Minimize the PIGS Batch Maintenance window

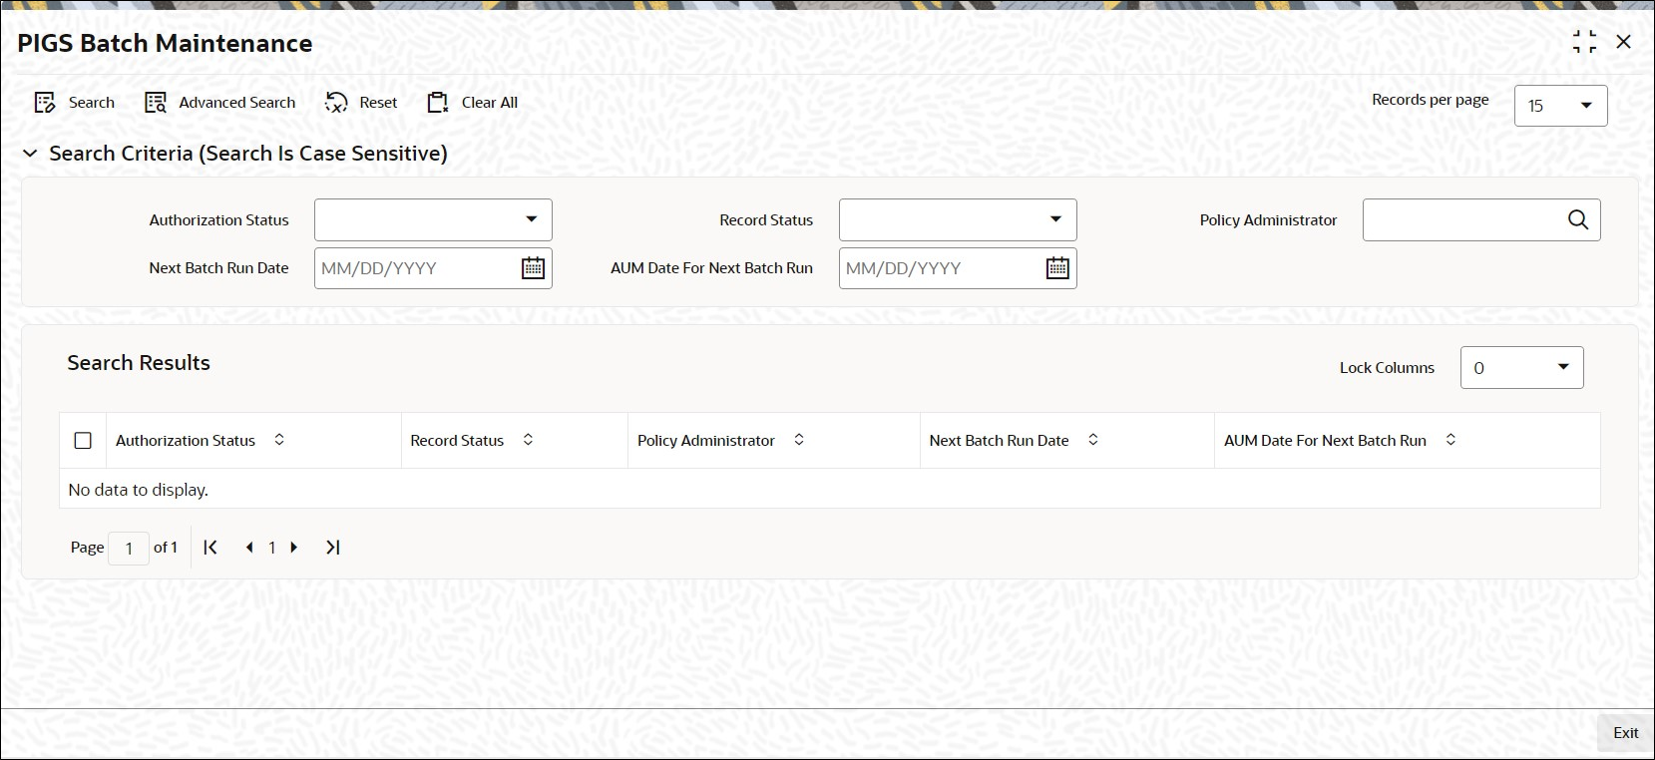pos(1584,42)
